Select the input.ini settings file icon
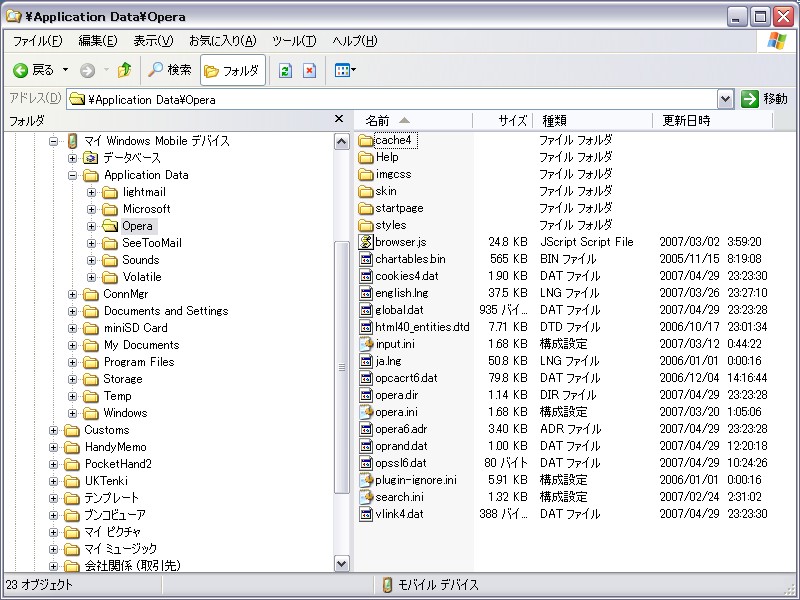 (366, 344)
